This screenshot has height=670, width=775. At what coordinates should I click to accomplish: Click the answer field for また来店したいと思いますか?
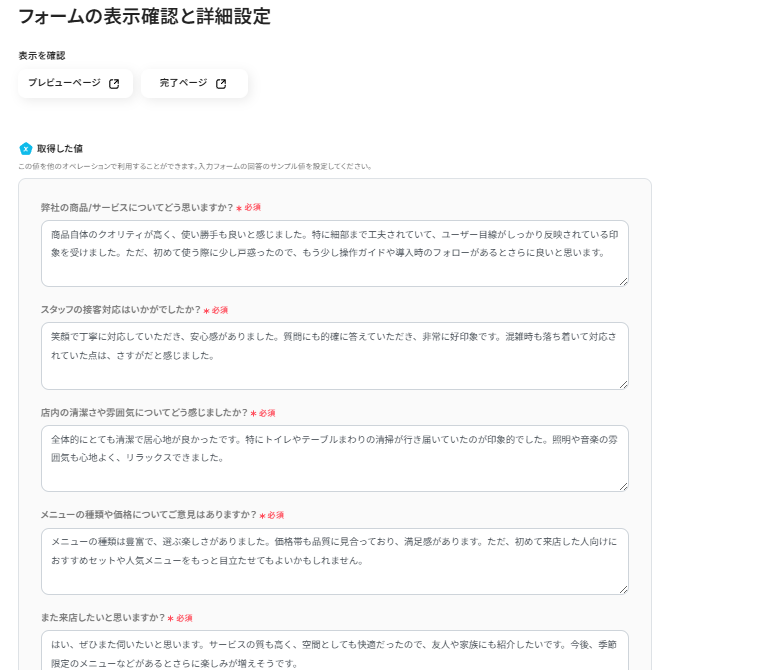tap(335, 650)
